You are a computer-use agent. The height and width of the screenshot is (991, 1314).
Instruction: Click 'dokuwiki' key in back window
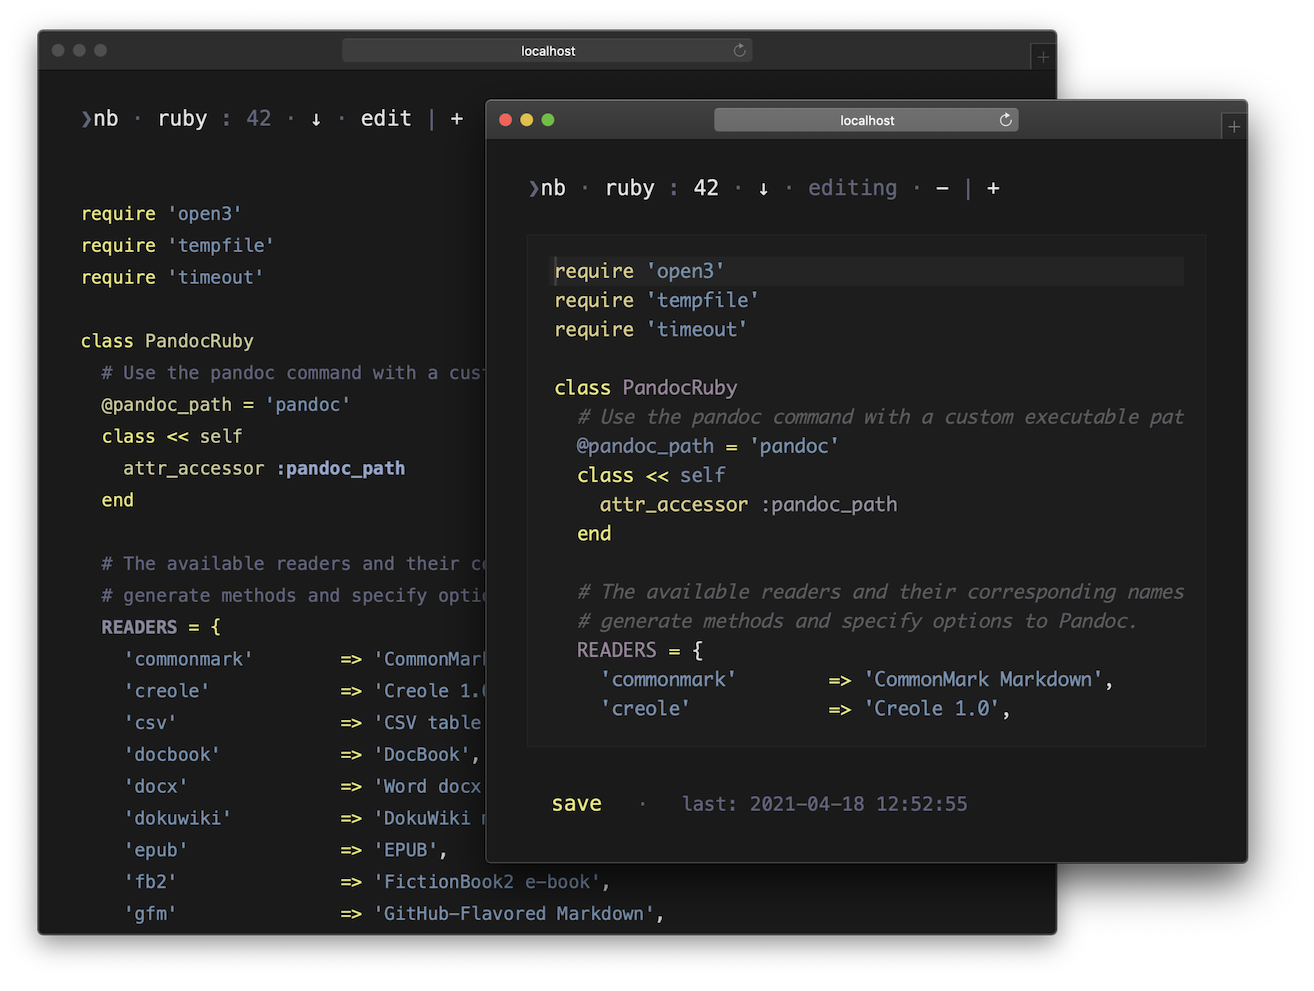[178, 818]
